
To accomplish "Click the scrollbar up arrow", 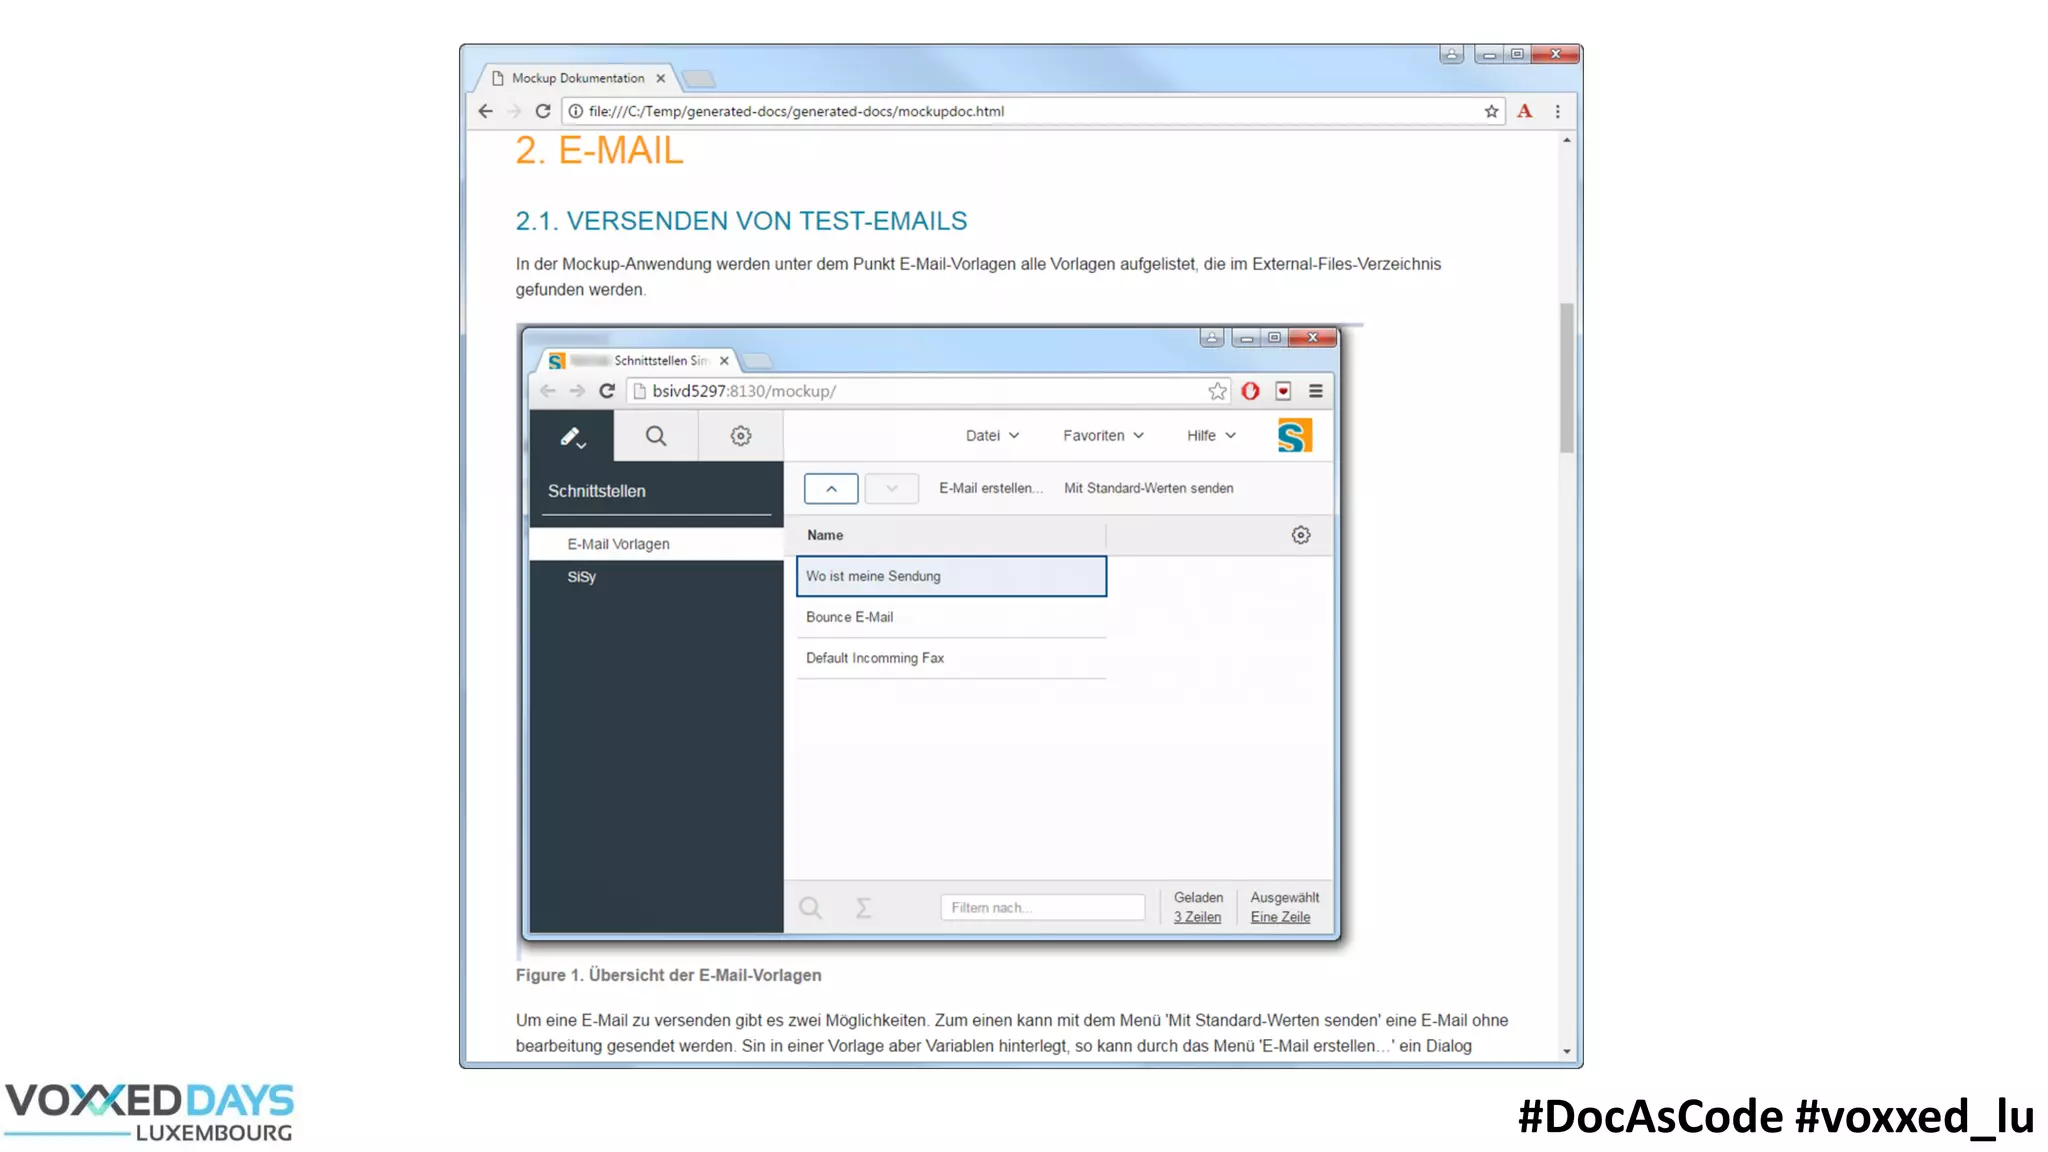I will pyautogui.click(x=1566, y=140).
